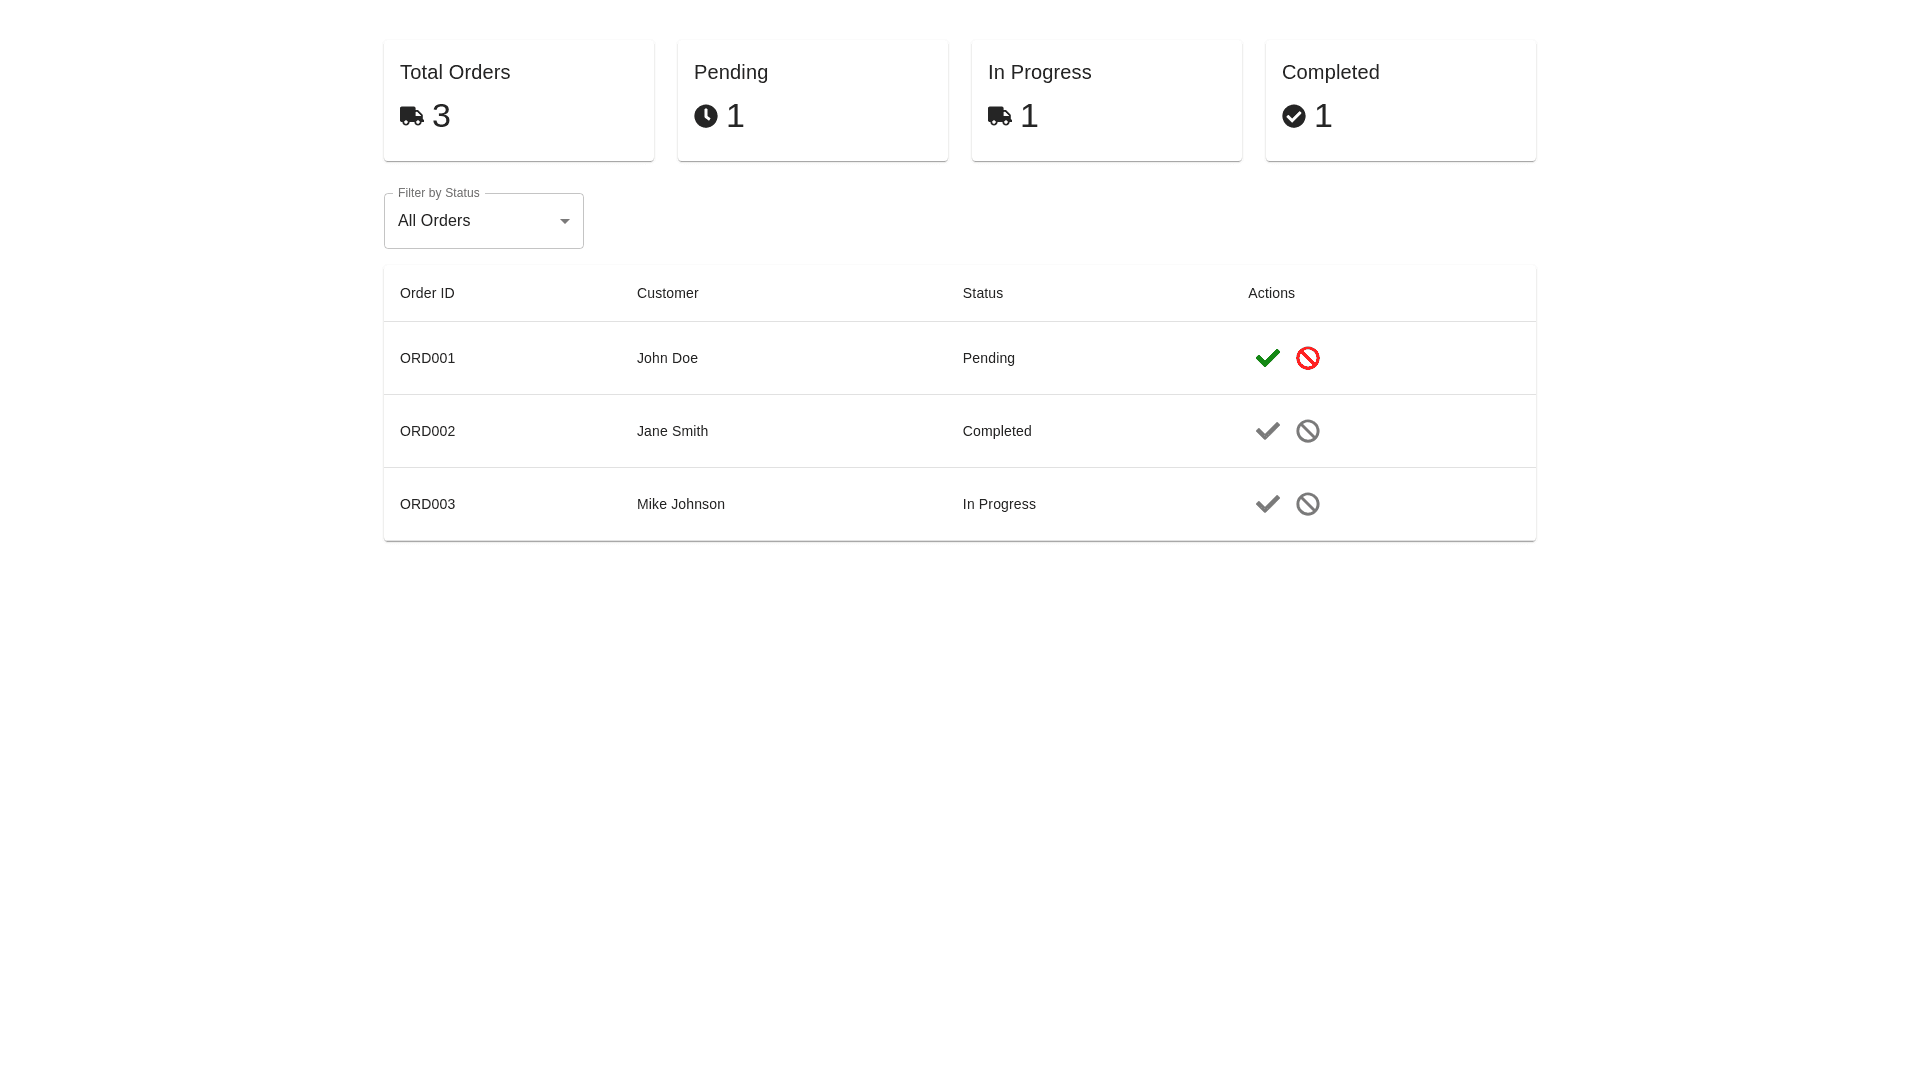Click the clock icon in Pending card
Viewport: 1920px width, 1080px height.
(x=705, y=116)
